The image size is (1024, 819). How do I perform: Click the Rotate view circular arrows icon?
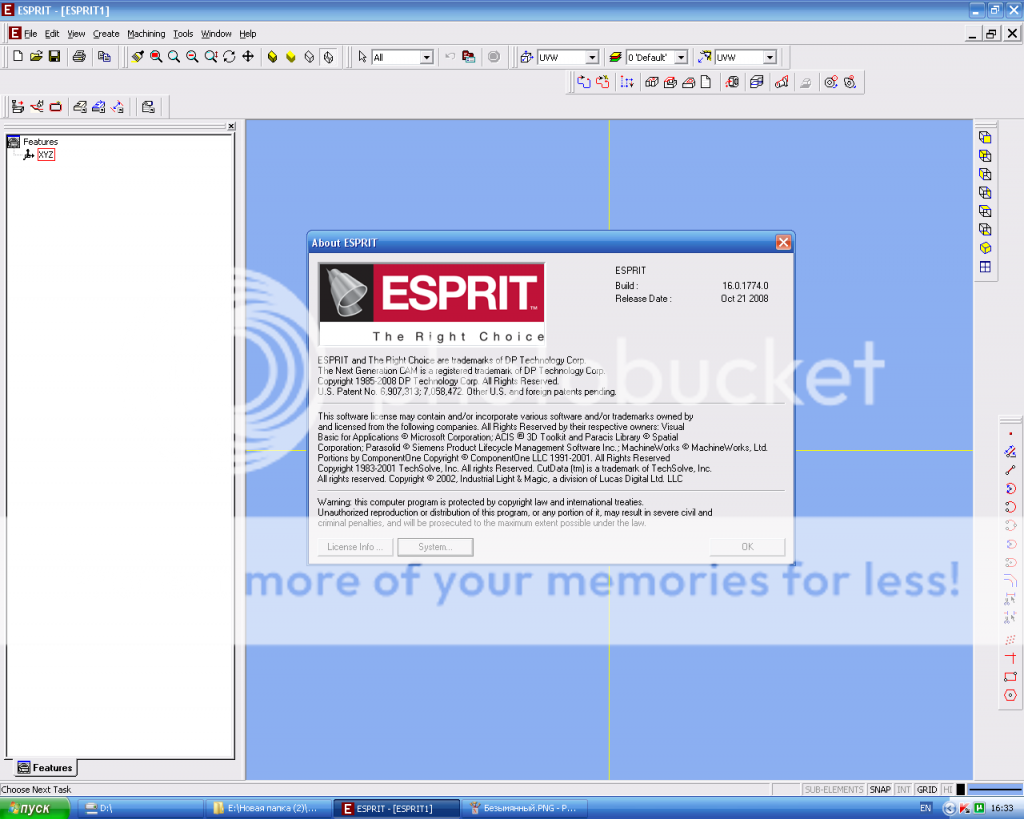[229, 57]
